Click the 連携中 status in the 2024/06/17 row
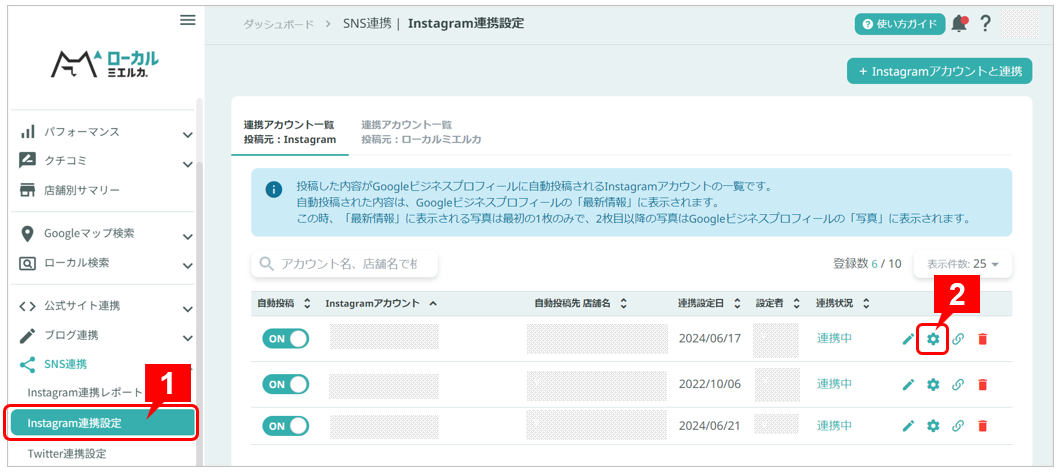This screenshot has height=475, width=1061. click(834, 339)
